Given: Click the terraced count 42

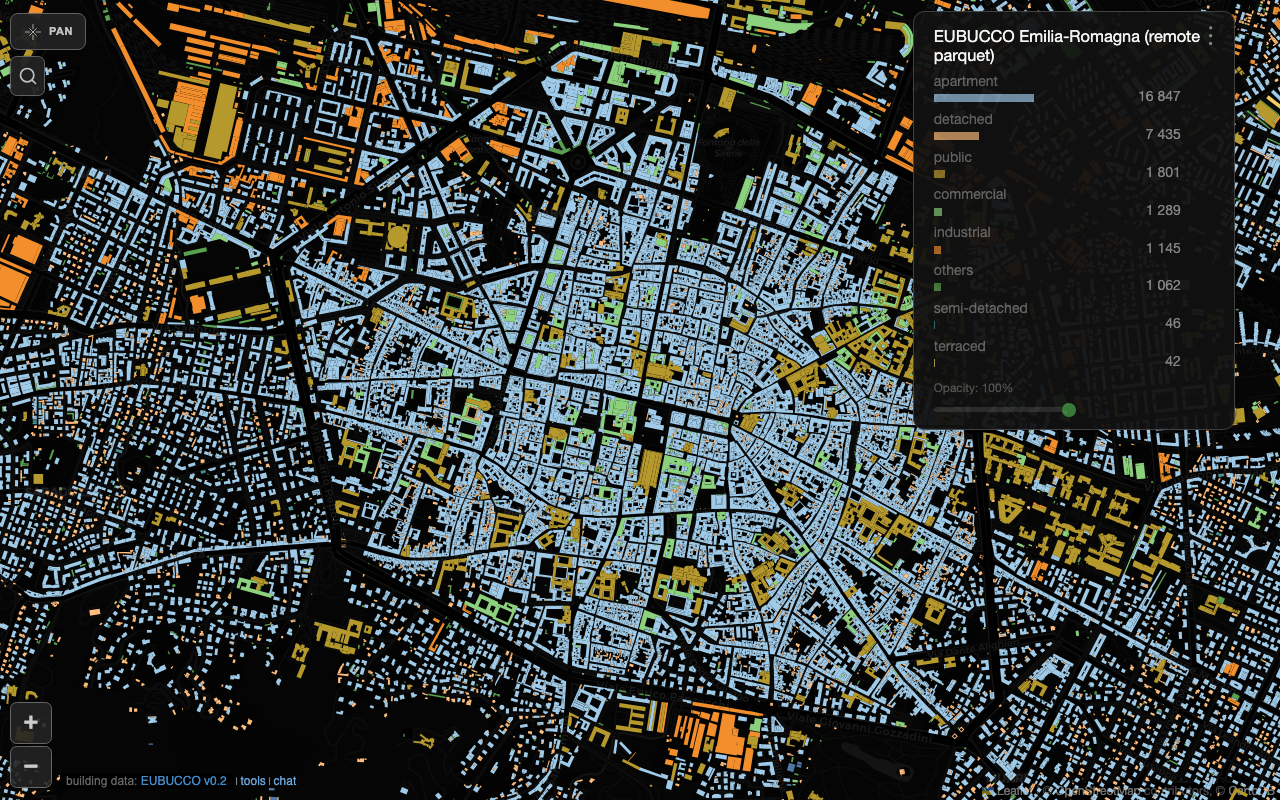Looking at the screenshot, I should coord(1173,361).
